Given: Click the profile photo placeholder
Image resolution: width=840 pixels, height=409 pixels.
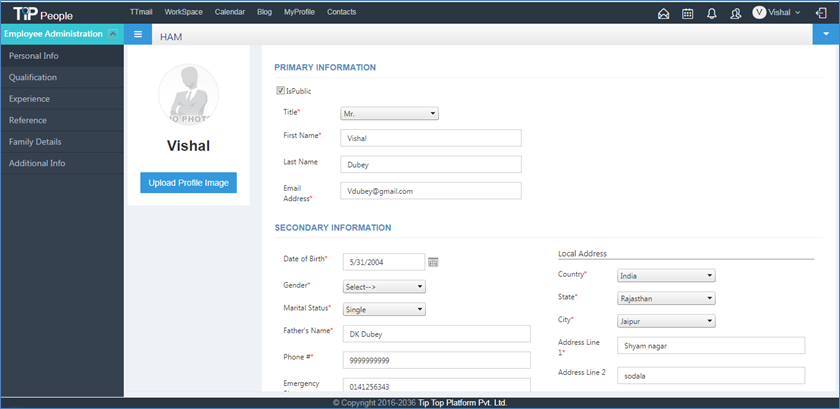Looking at the screenshot, I should tap(188, 95).
